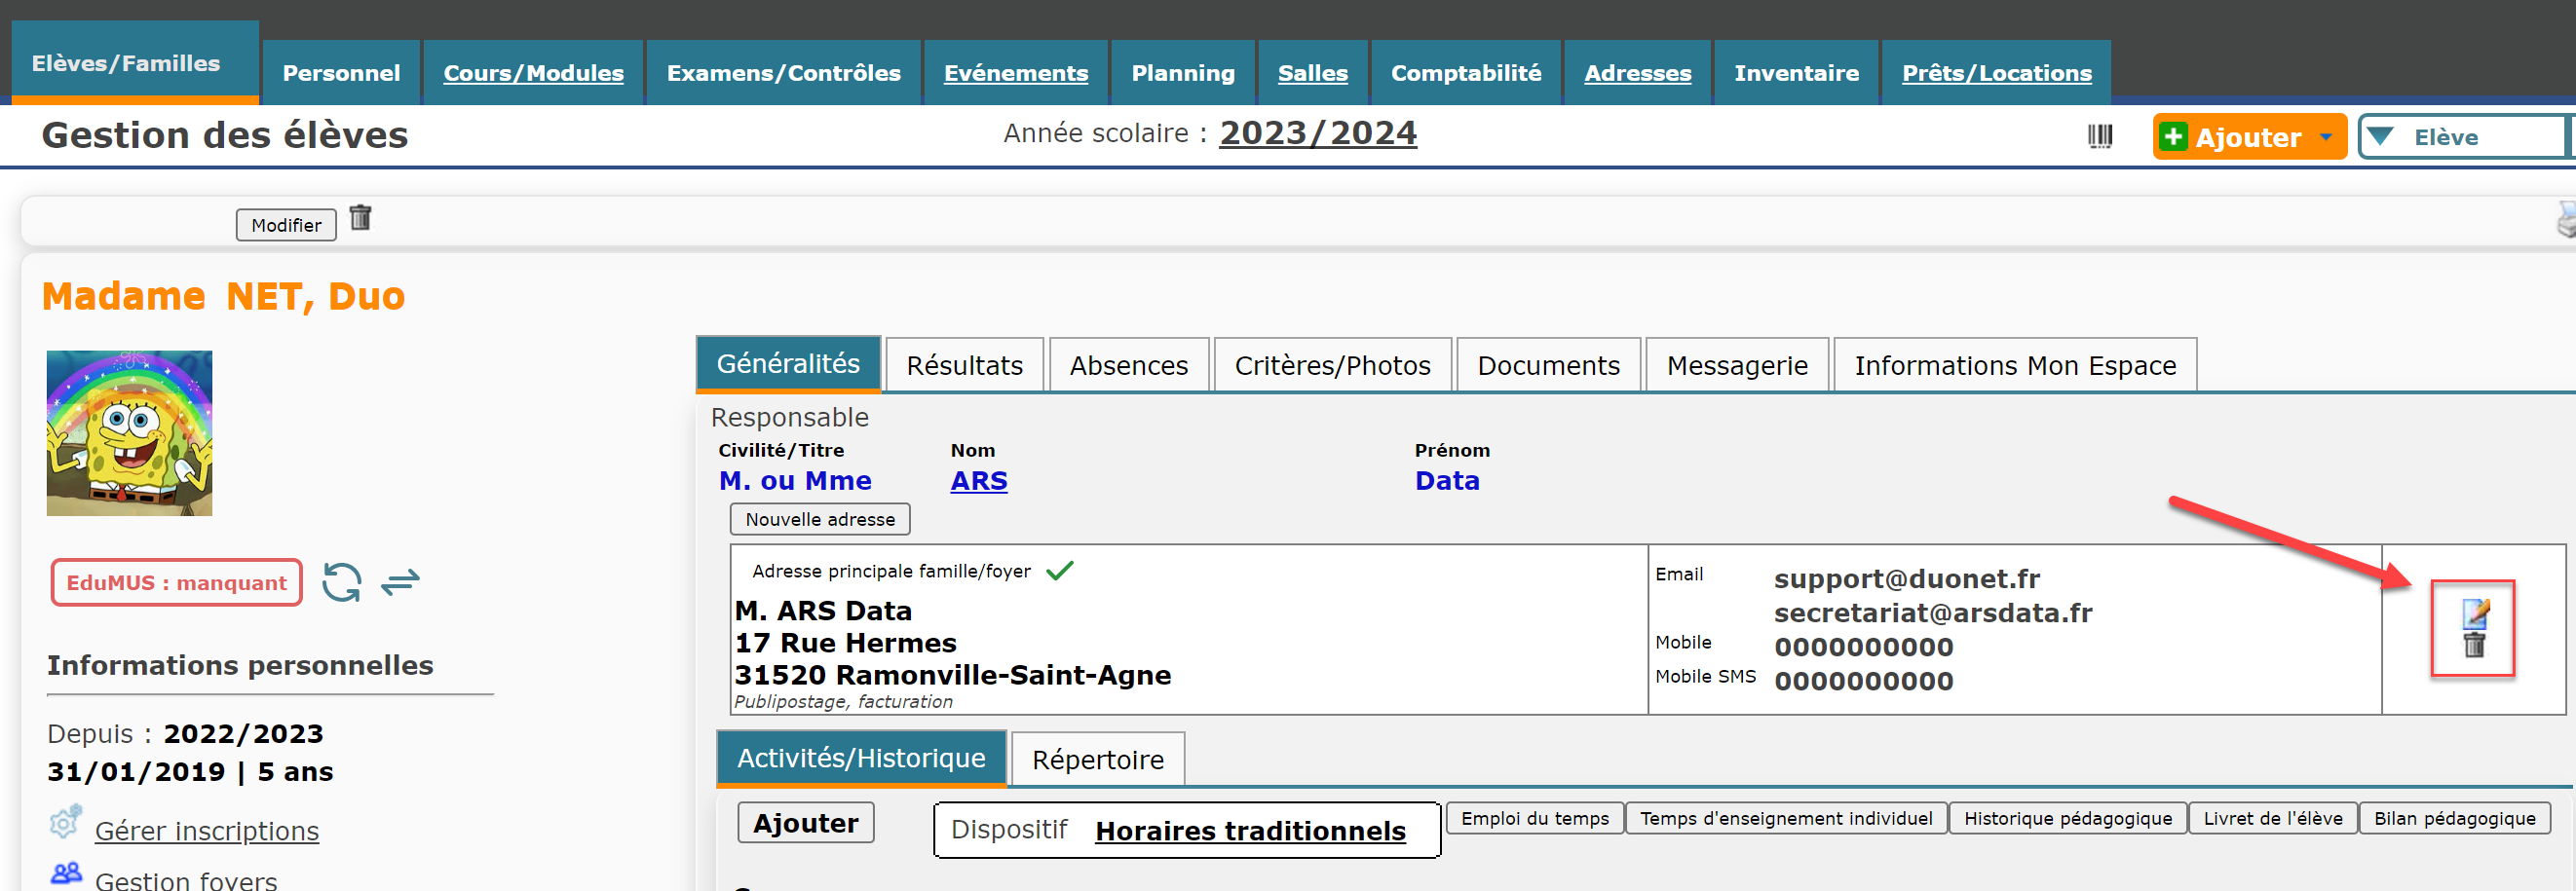2576x891 pixels.
Task: Select the Généralités tab
Action: (788, 363)
